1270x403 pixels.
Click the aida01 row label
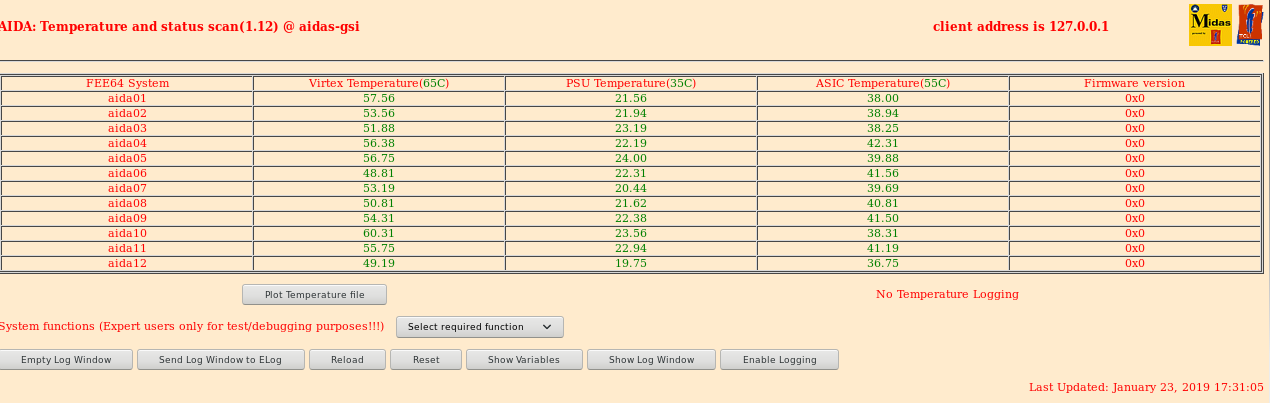coord(127,98)
